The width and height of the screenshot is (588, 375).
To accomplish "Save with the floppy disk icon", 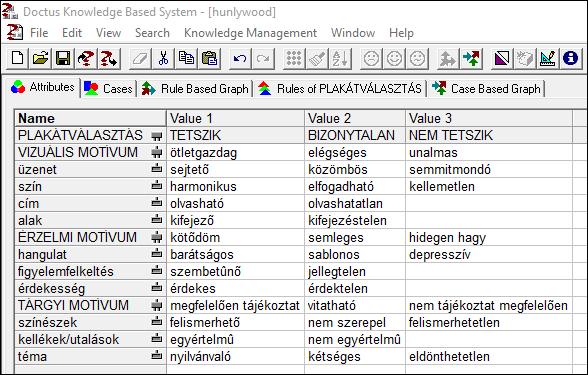I will [x=63, y=58].
